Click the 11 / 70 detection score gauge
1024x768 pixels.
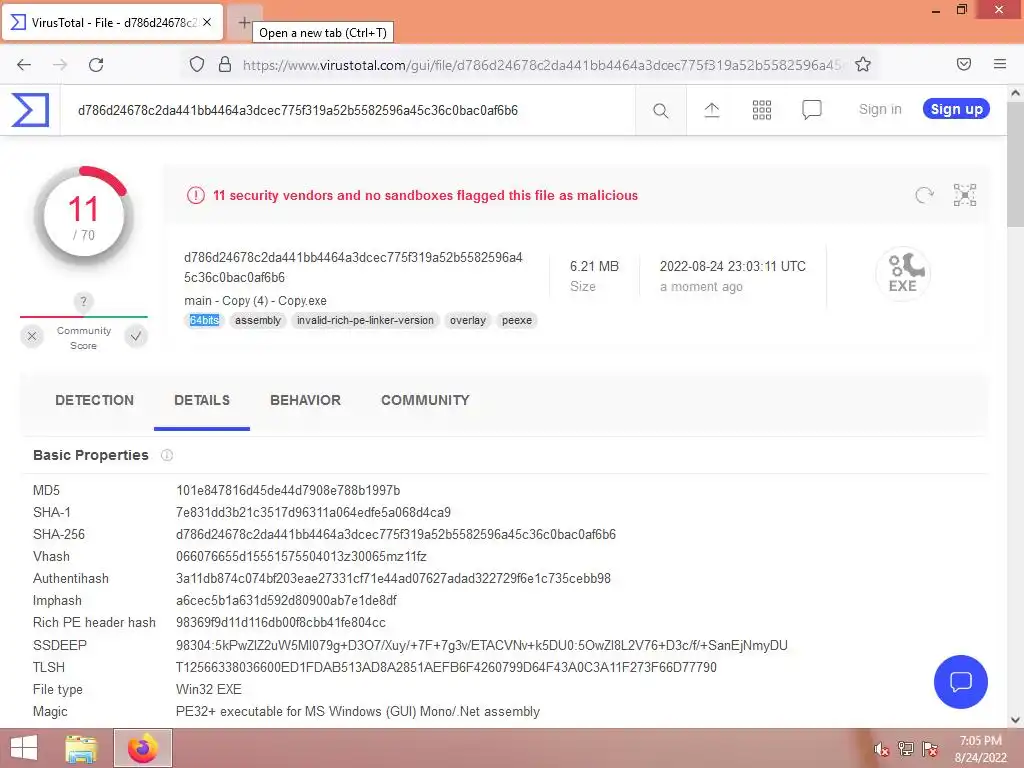[84, 217]
